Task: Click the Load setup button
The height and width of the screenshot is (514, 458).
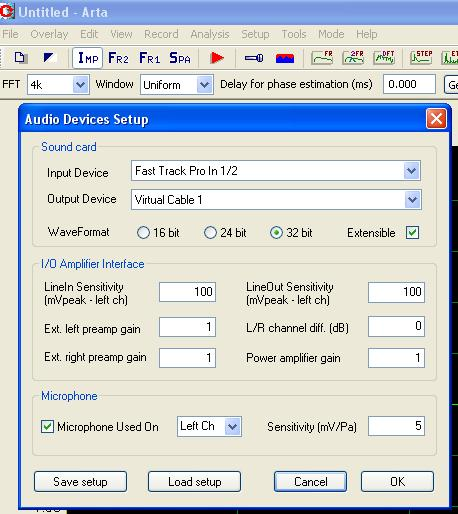Action: click(x=194, y=481)
